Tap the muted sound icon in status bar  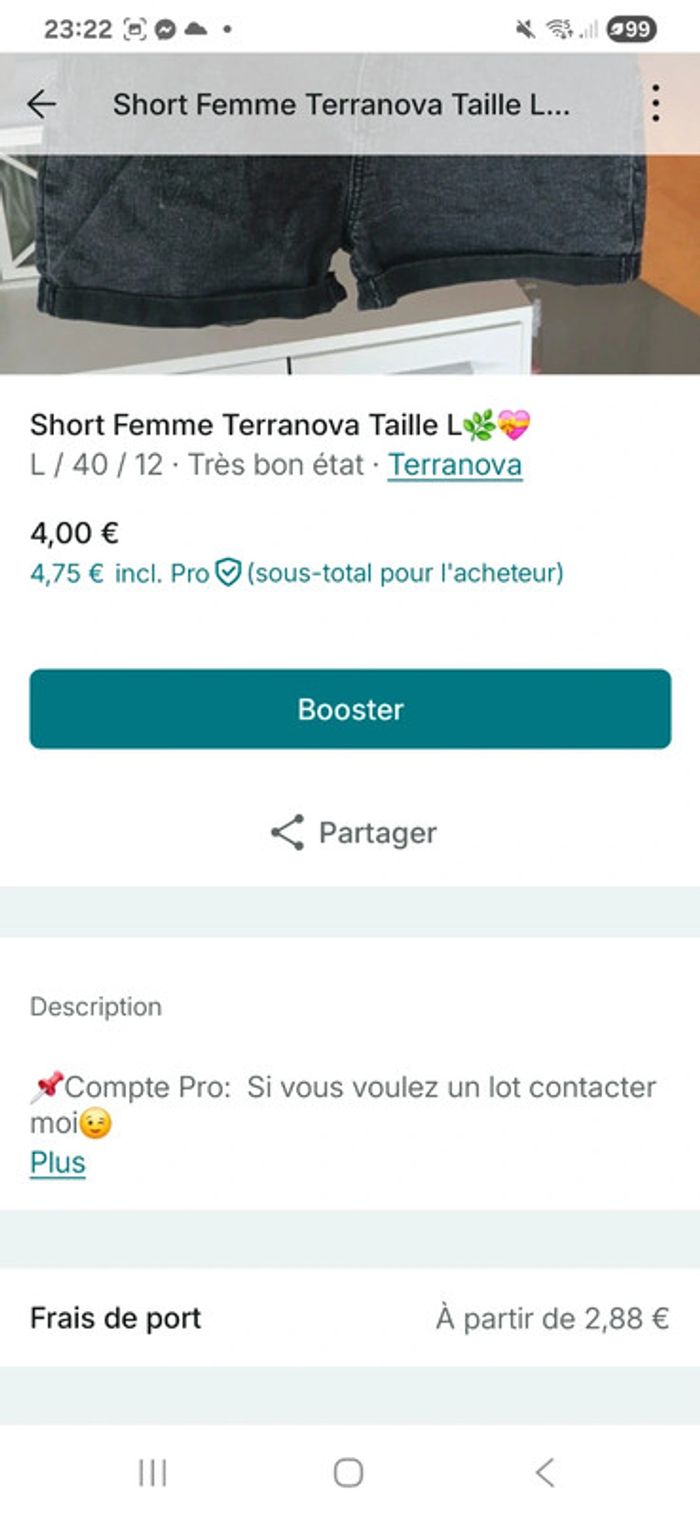click(525, 30)
